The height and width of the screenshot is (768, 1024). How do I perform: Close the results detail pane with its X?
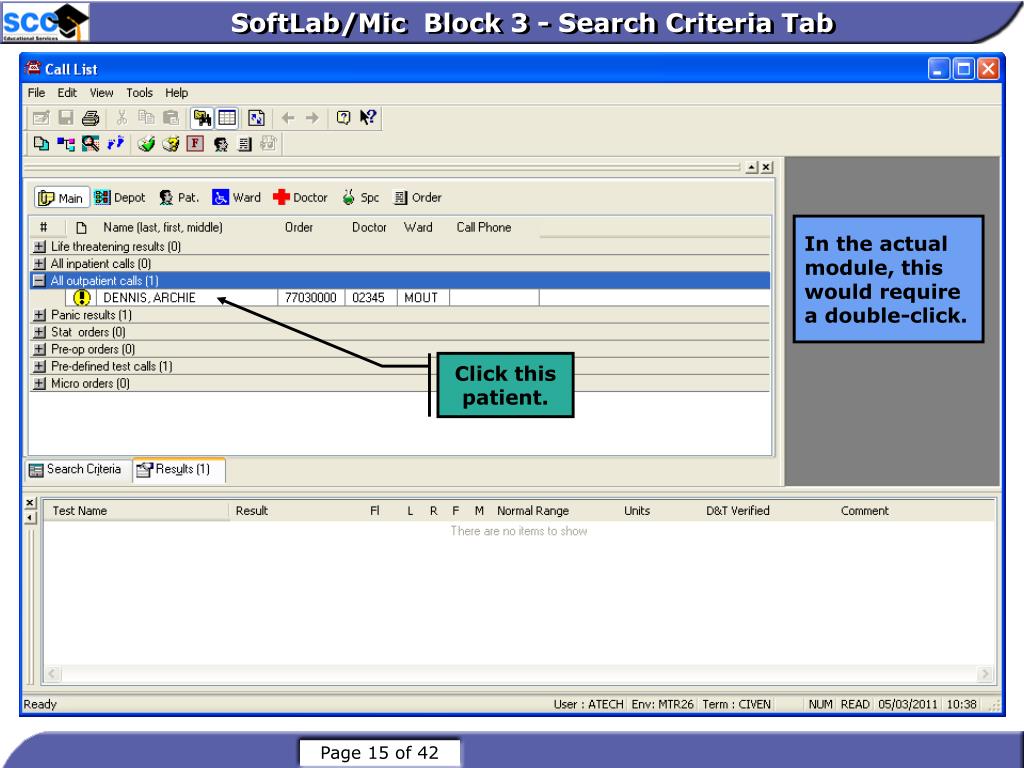tap(30, 503)
